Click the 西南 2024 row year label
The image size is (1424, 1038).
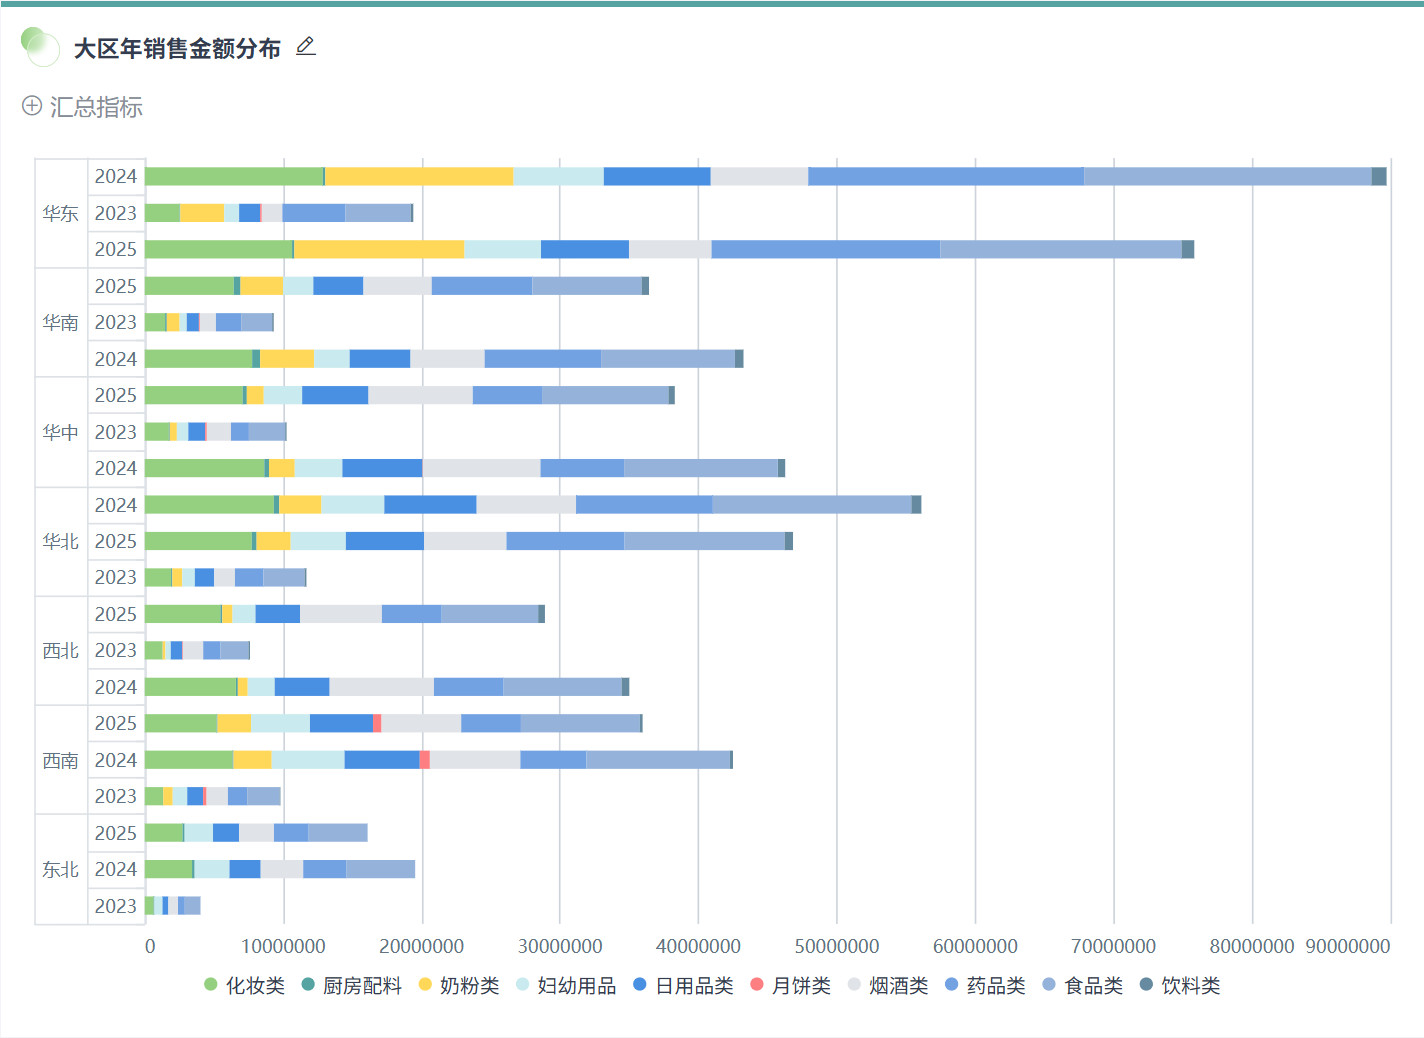(116, 760)
